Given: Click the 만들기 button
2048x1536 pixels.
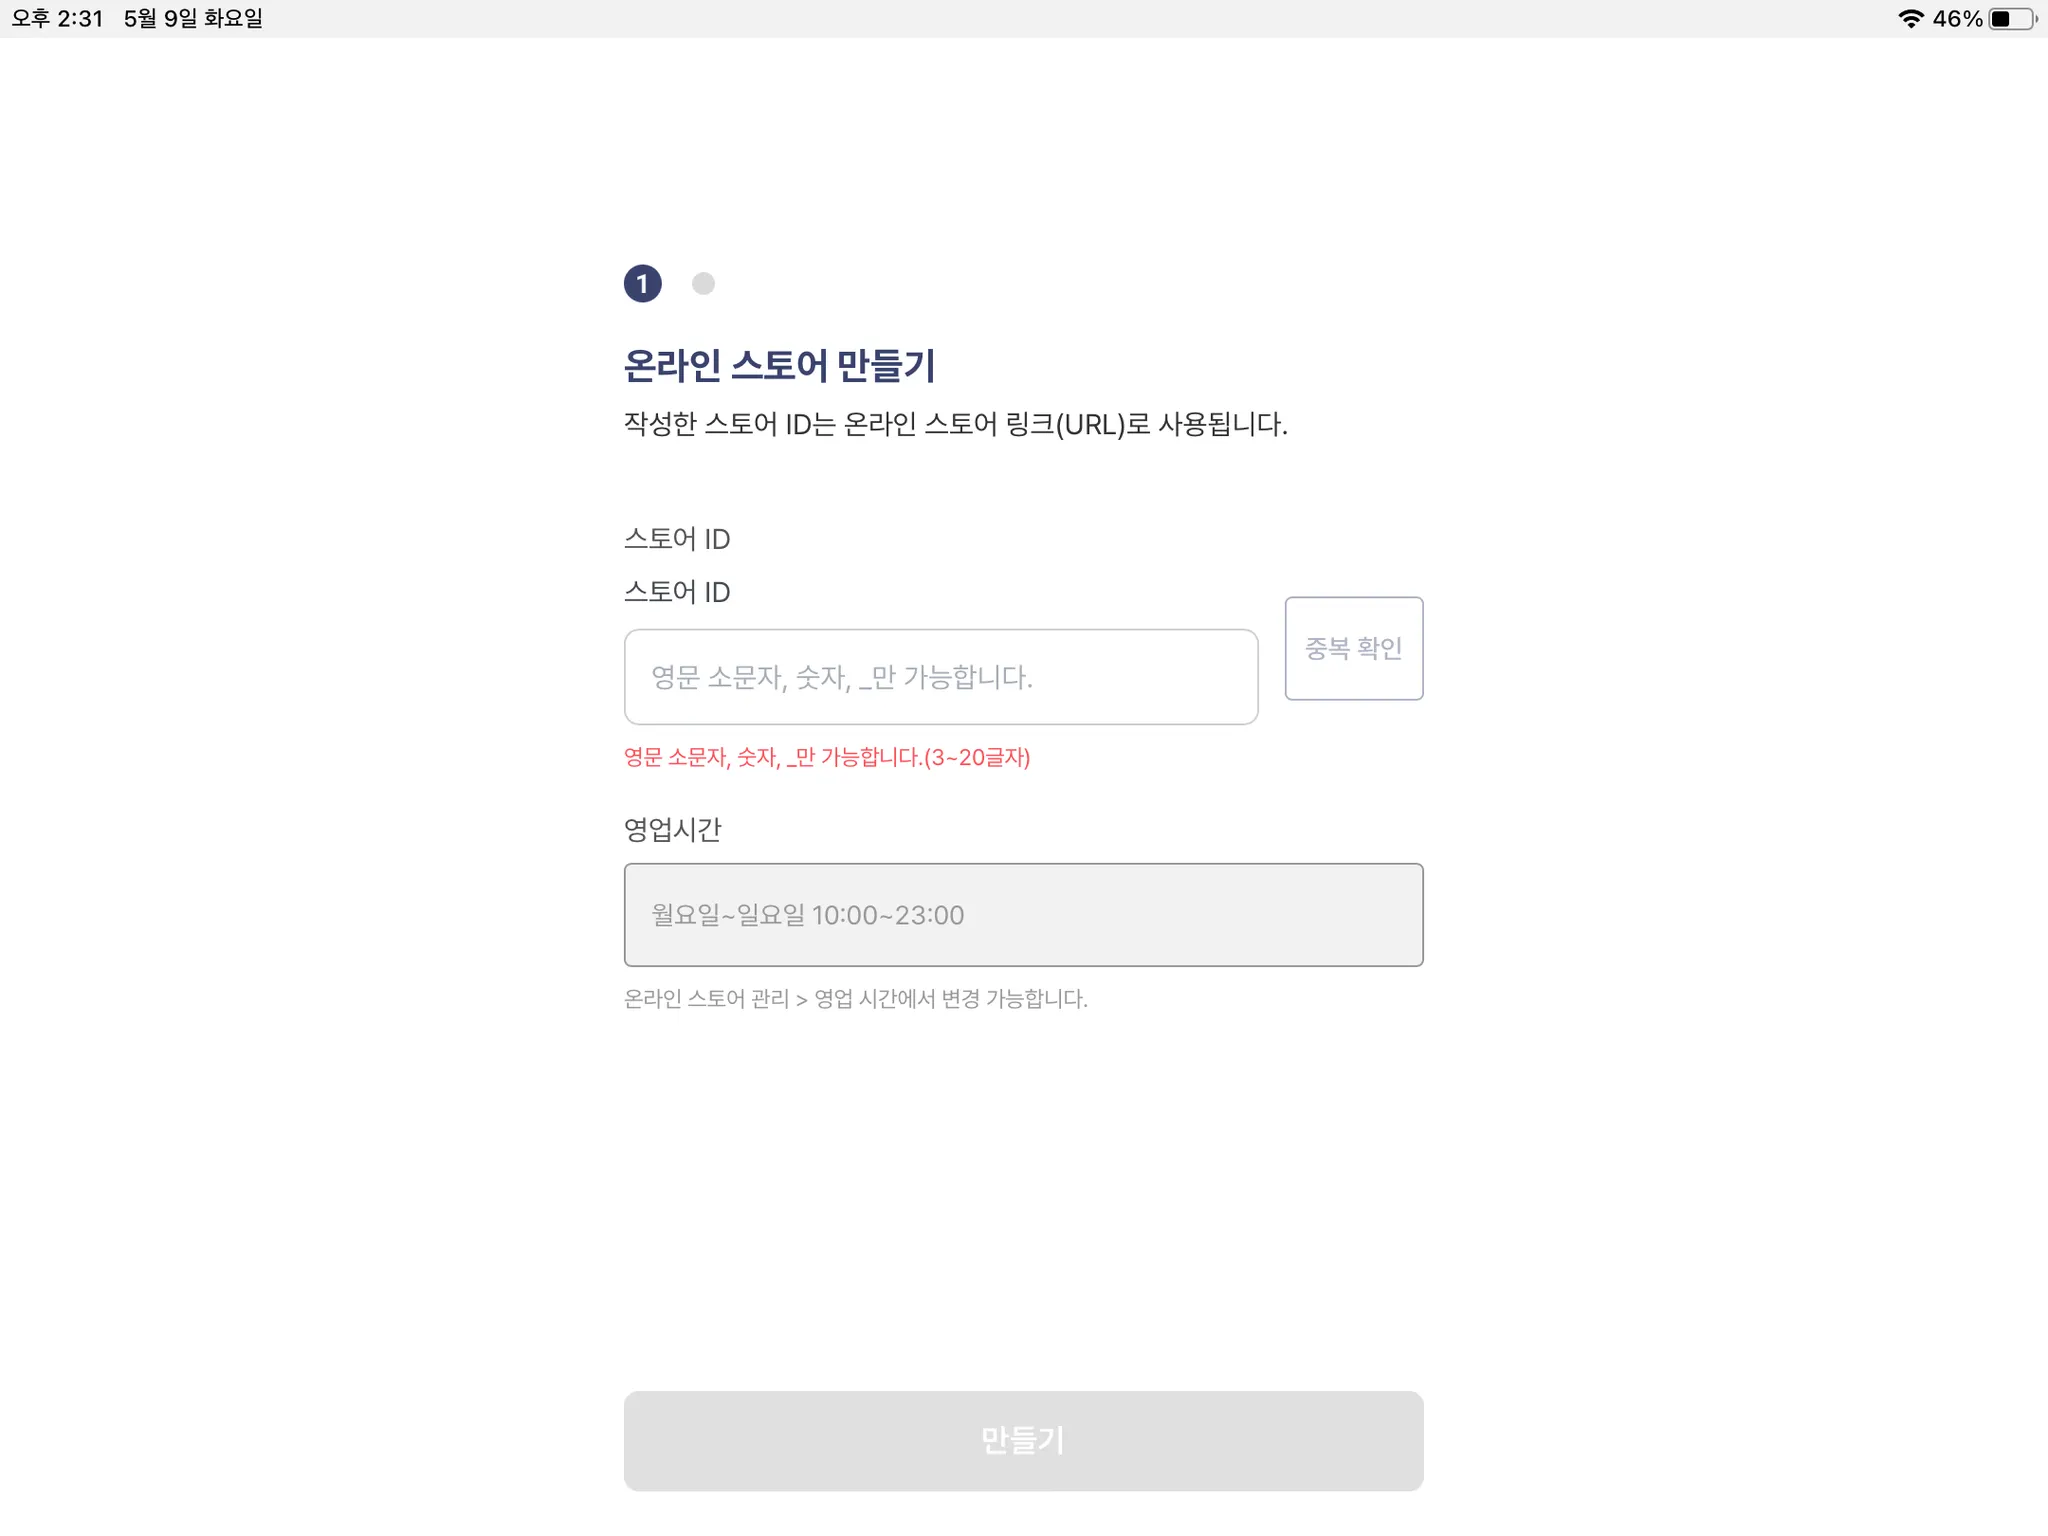Looking at the screenshot, I should pyautogui.click(x=1023, y=1440).
